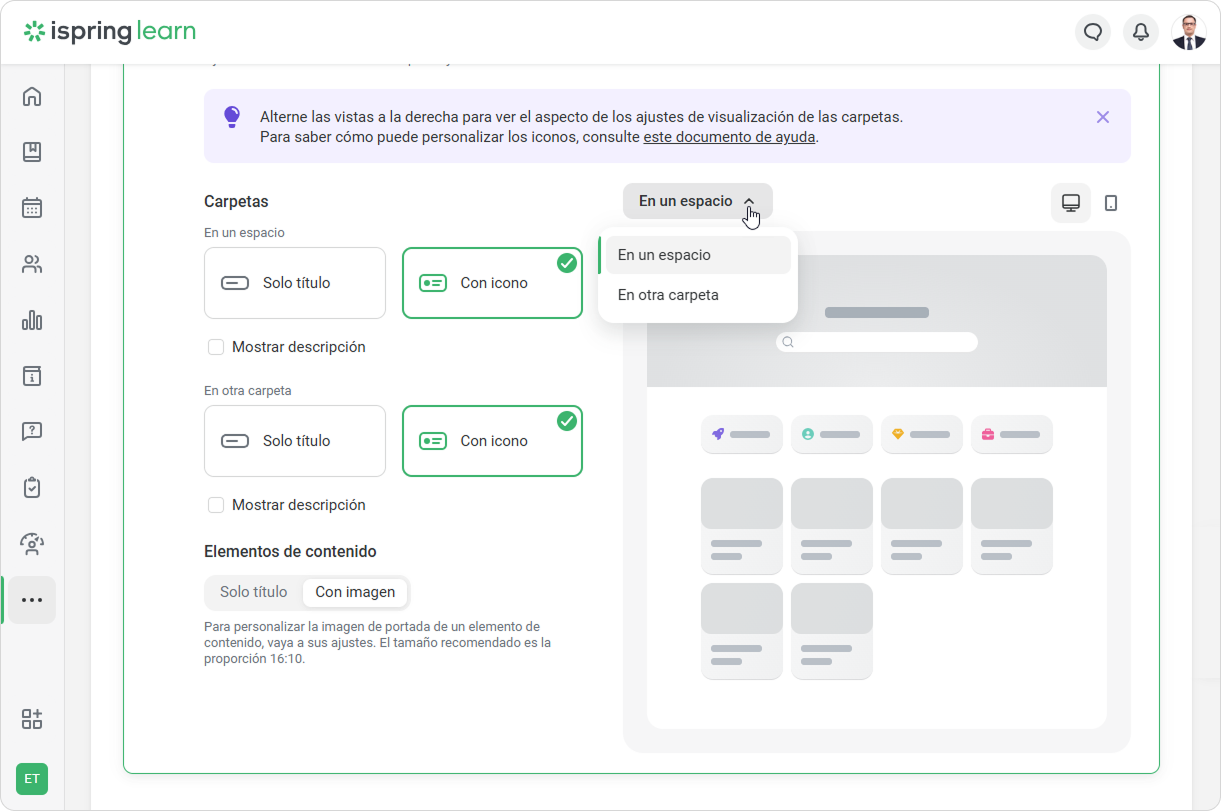Viewport: 1221px width, 811px height.
Task: Select Con icono for En otra carpeta
Action: (x=492, y=441)
